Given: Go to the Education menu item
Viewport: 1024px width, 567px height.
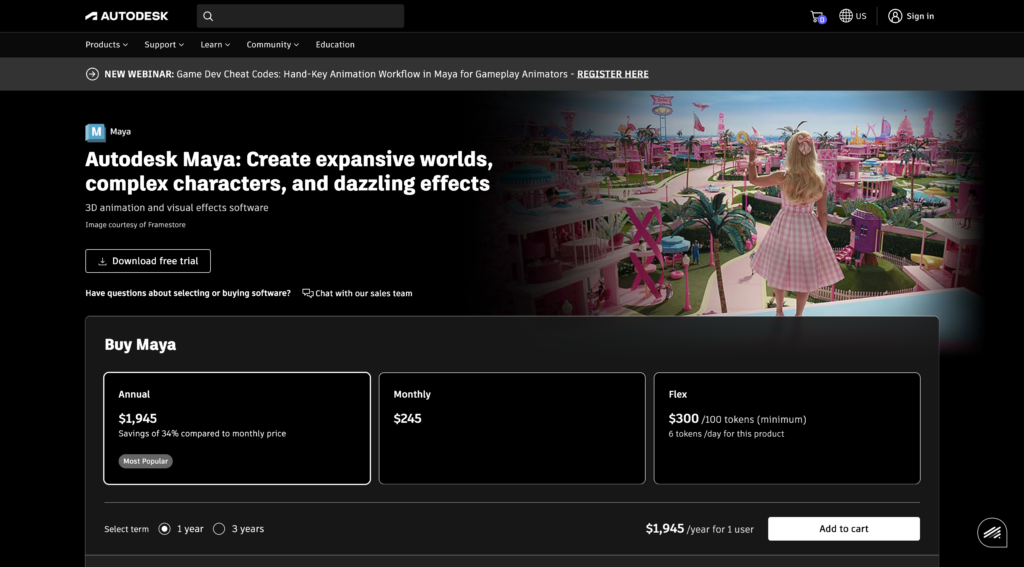Looking at the screenshot, I should [x=335, y=45].
